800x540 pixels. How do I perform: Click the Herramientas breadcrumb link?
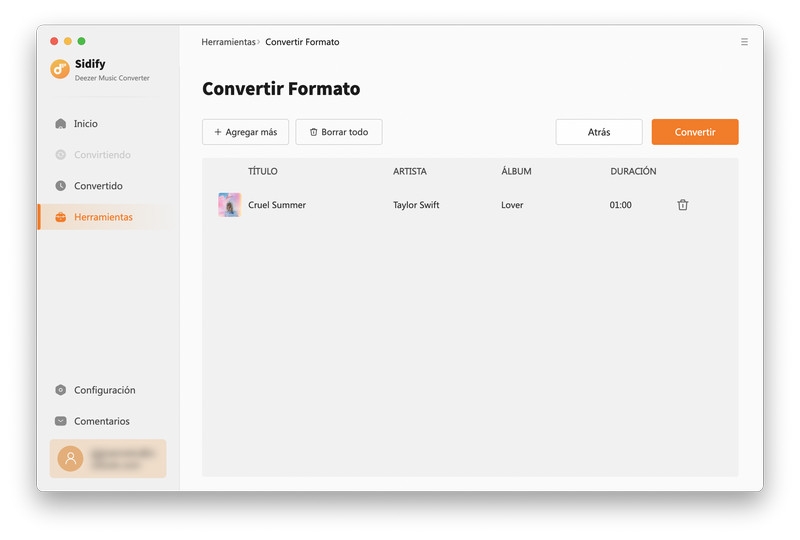click(228, 42)
